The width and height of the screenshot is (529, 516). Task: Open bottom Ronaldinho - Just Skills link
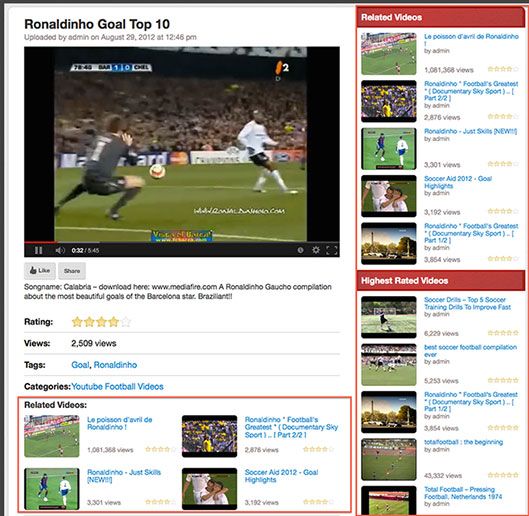pyautogui.click(x=124, y=476)
